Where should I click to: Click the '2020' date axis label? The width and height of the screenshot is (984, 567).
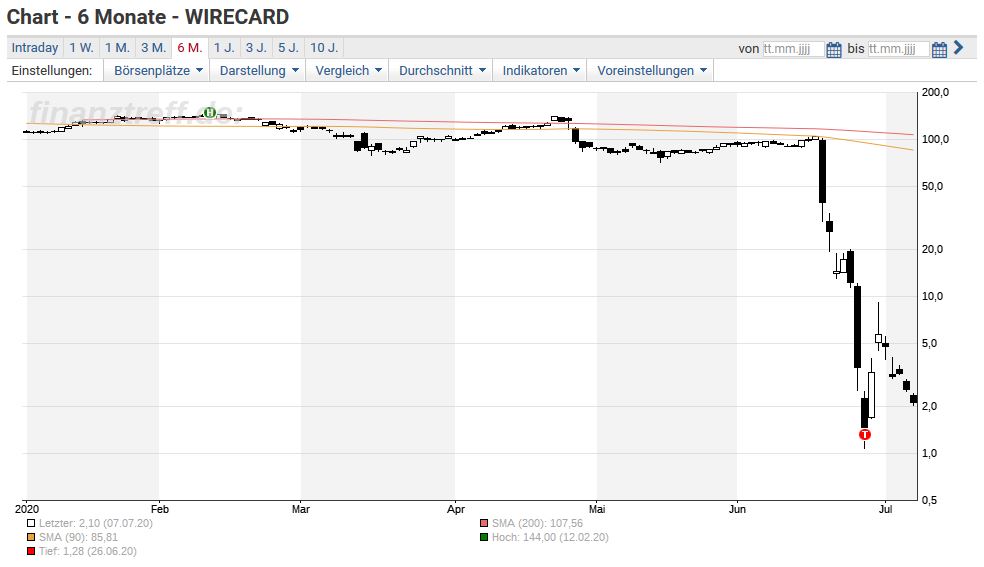(x=26, y=509)
